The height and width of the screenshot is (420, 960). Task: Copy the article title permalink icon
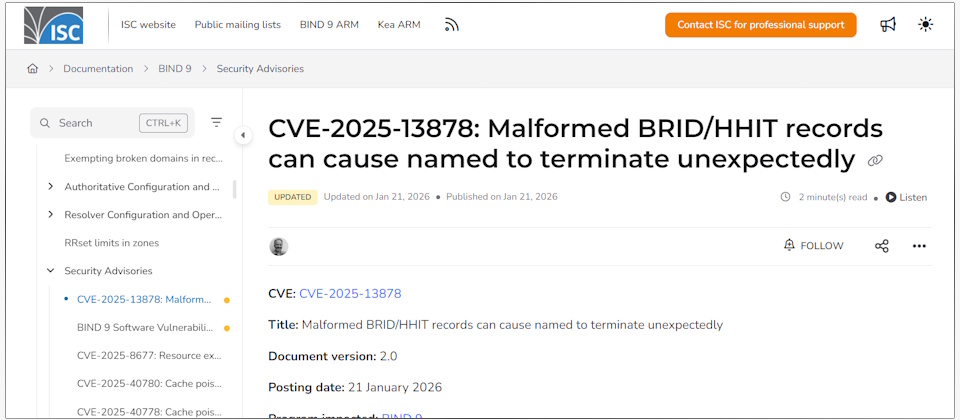click(875, 160)
